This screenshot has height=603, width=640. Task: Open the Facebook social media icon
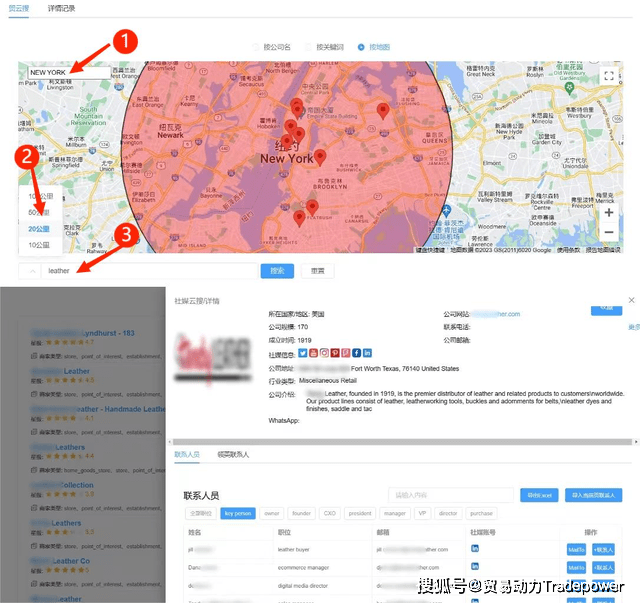coord(357,353)
